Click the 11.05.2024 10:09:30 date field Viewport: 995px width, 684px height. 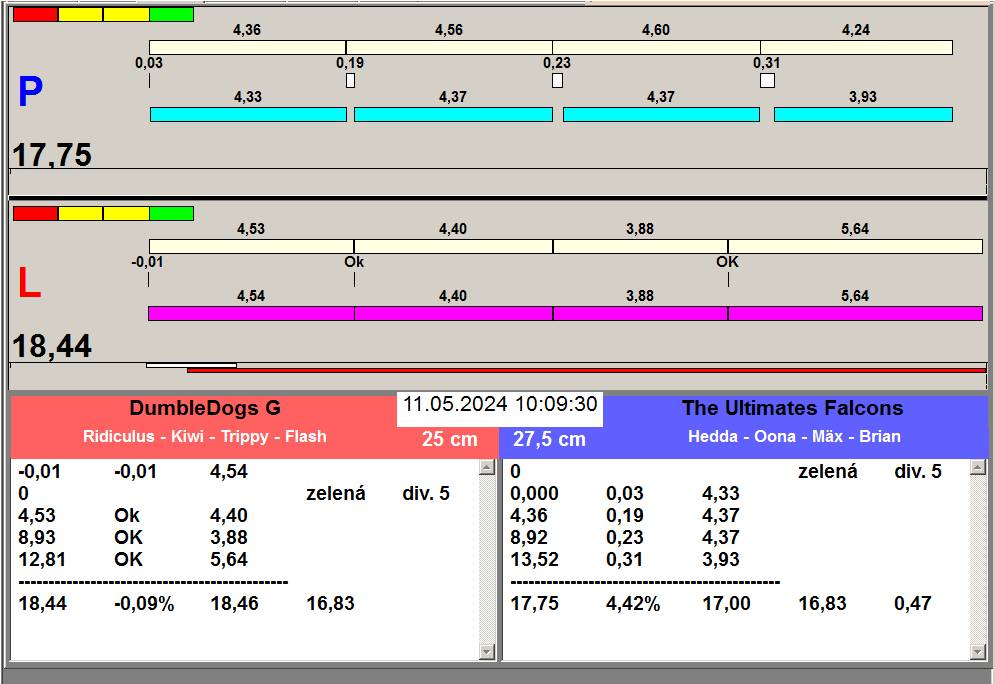(500, 405)
